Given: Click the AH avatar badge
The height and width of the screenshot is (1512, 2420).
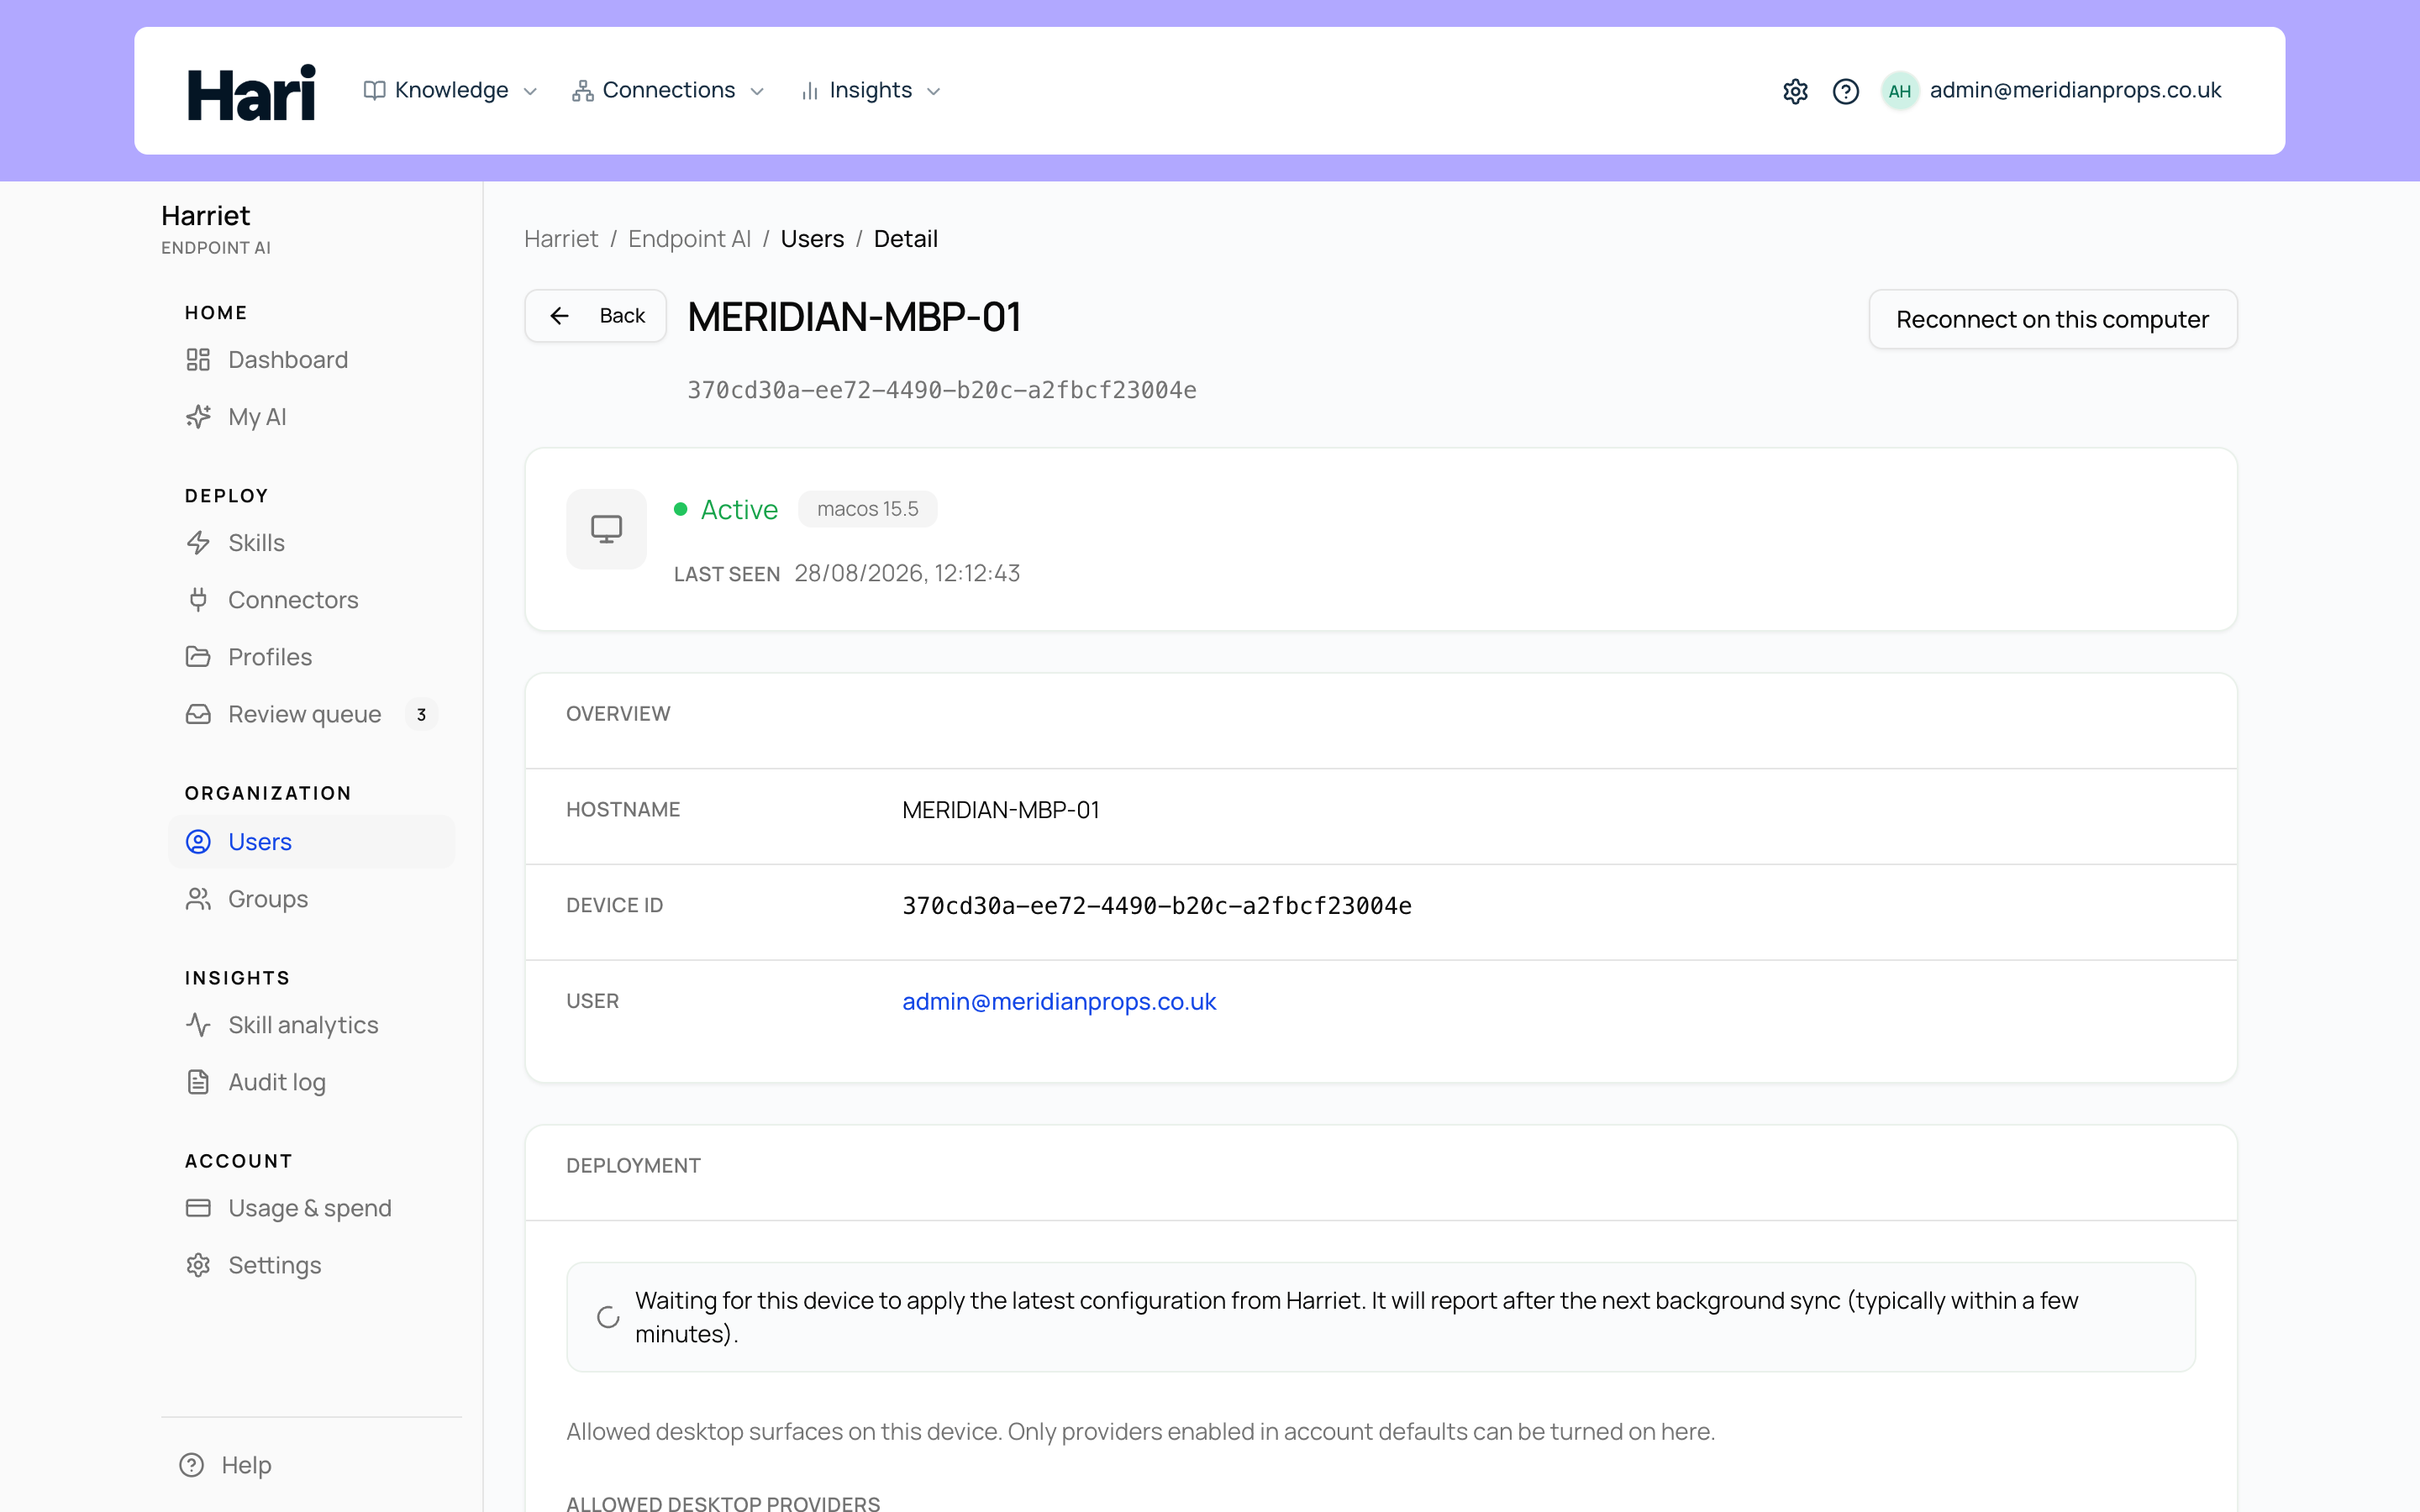Looking at the screenshot, I should [x=1899, y=91].
